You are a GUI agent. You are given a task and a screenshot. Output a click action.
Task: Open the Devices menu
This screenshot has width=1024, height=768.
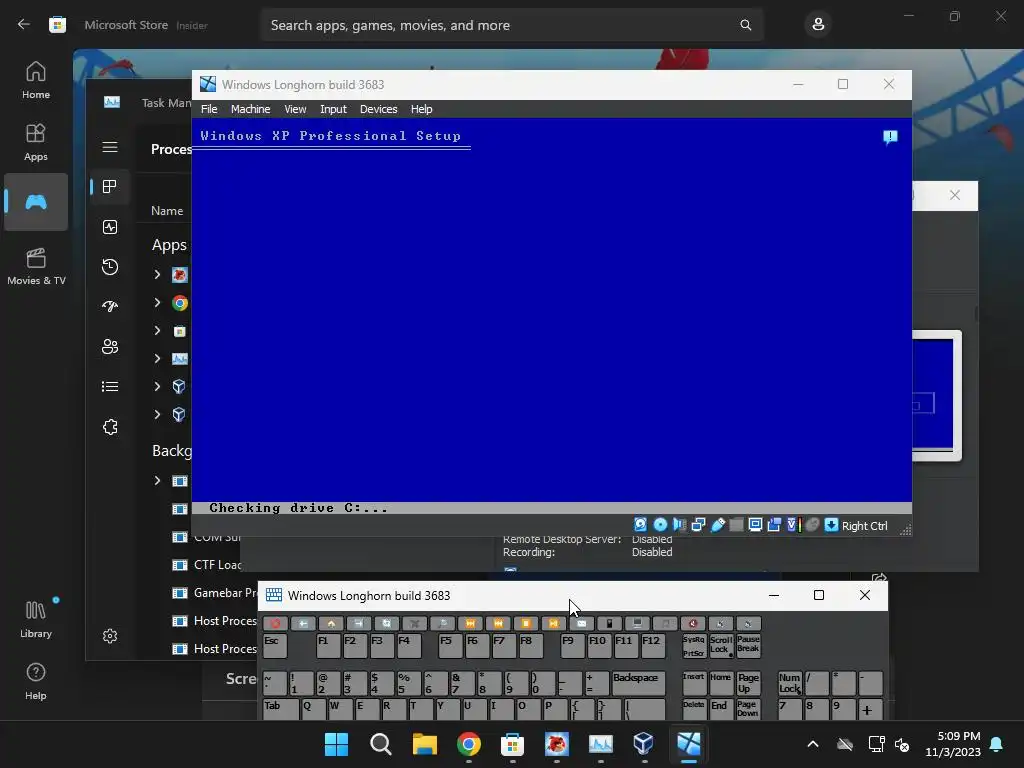pos(378,109)
